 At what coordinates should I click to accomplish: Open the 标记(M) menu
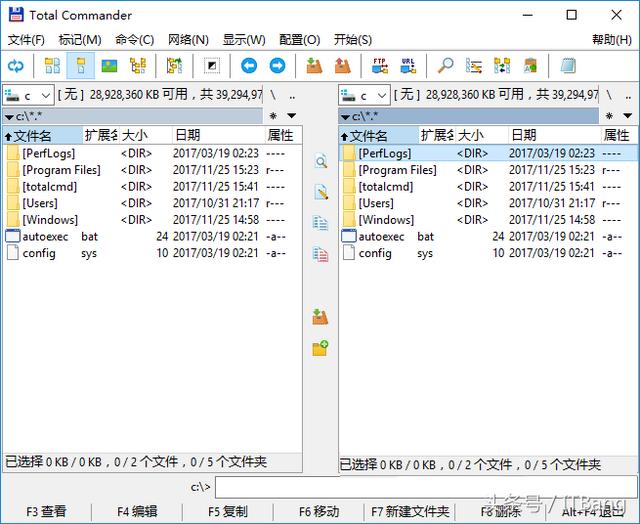click(x=80, y=40)
